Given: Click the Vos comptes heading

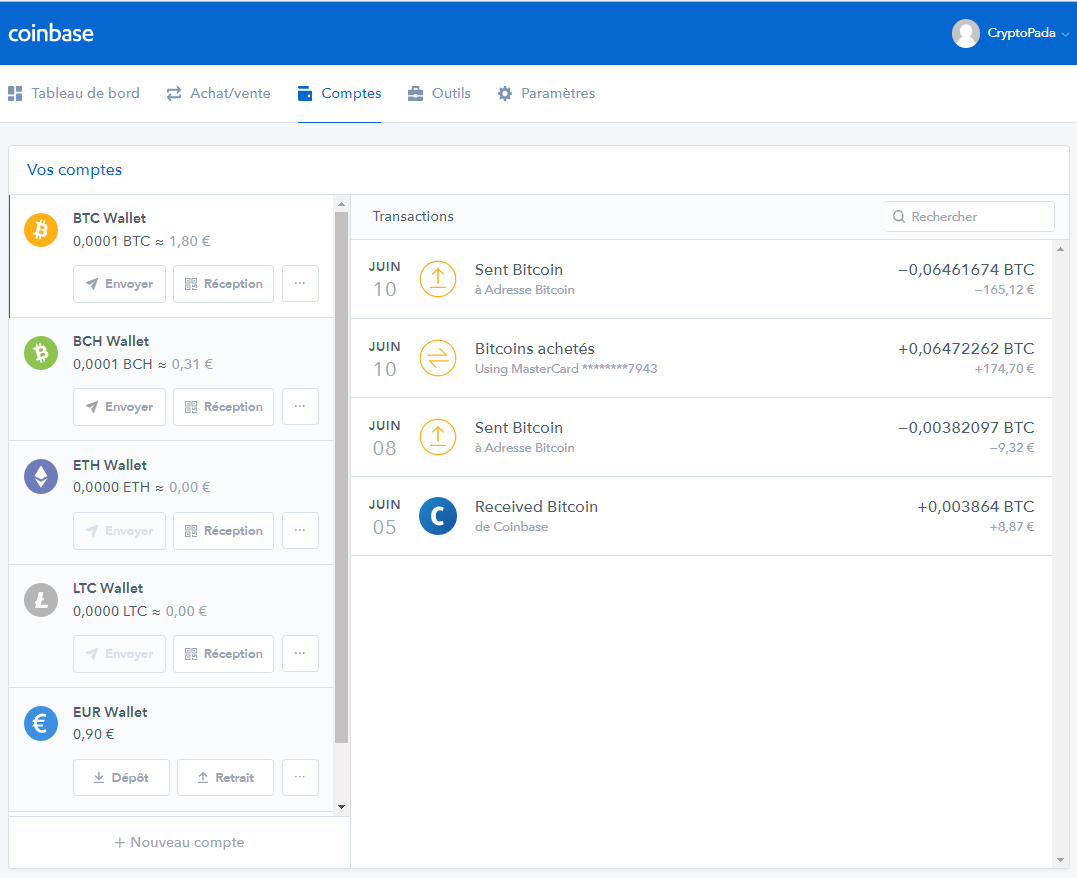Looking at the screenshot, I should pos(74,170).
